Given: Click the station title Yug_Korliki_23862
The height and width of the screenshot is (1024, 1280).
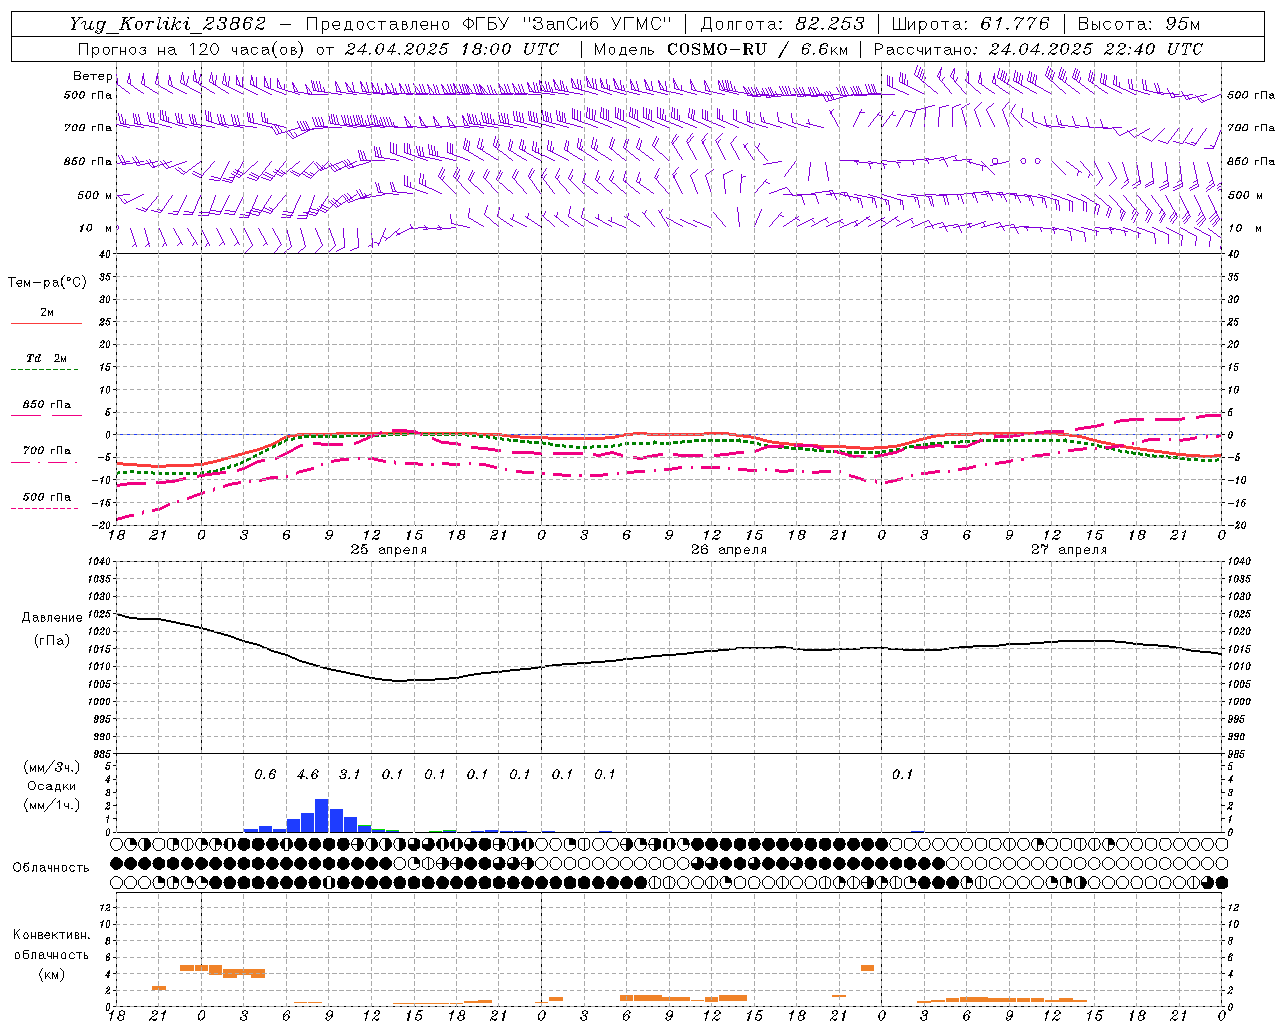Looking at the screenshot, I should click(168, 24).
